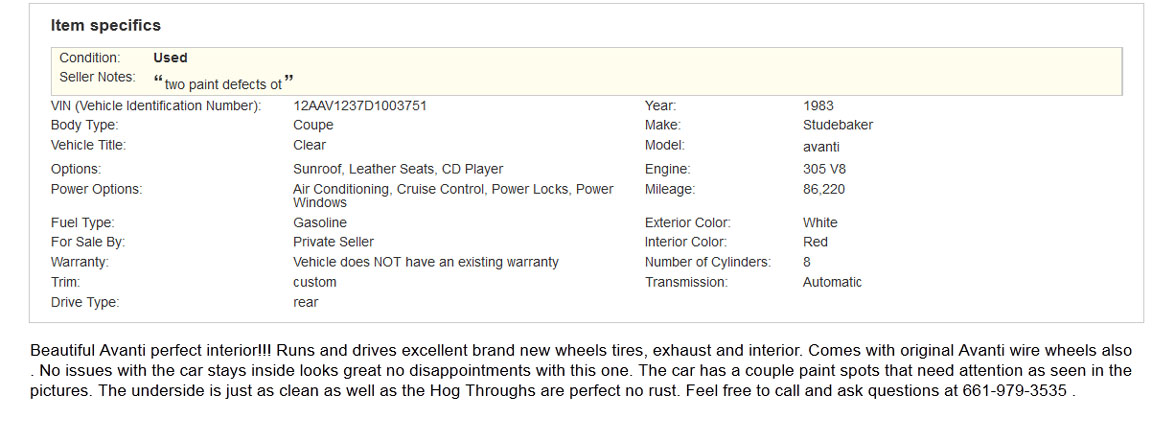Click the VIN number 12AAV1237D1003751
Viewport: 1152px width, 442px height.
point(359,106)
